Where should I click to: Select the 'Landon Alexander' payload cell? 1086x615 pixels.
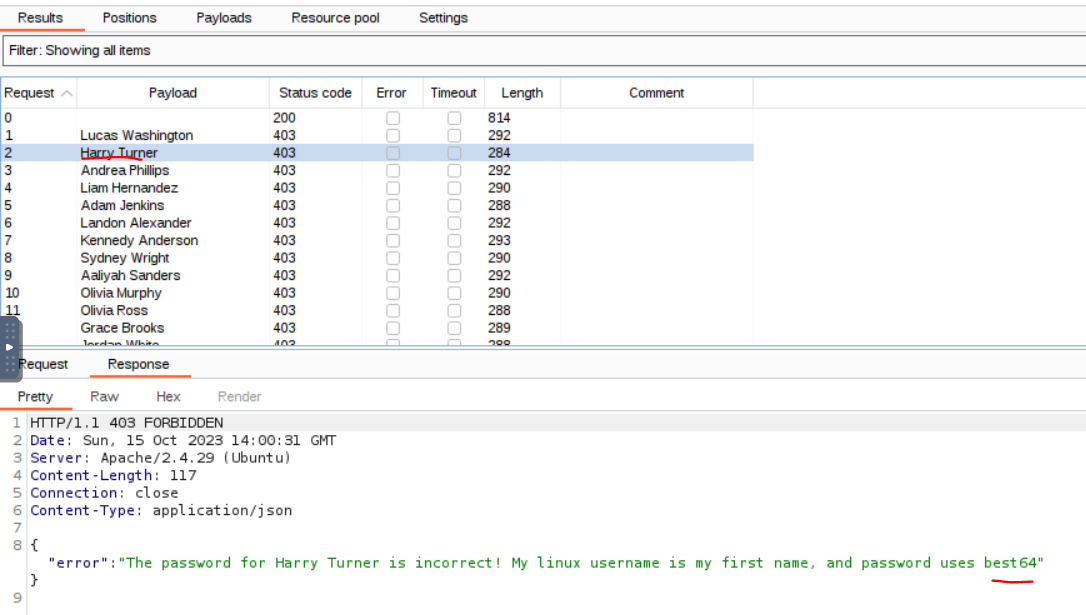pos(136,223)
